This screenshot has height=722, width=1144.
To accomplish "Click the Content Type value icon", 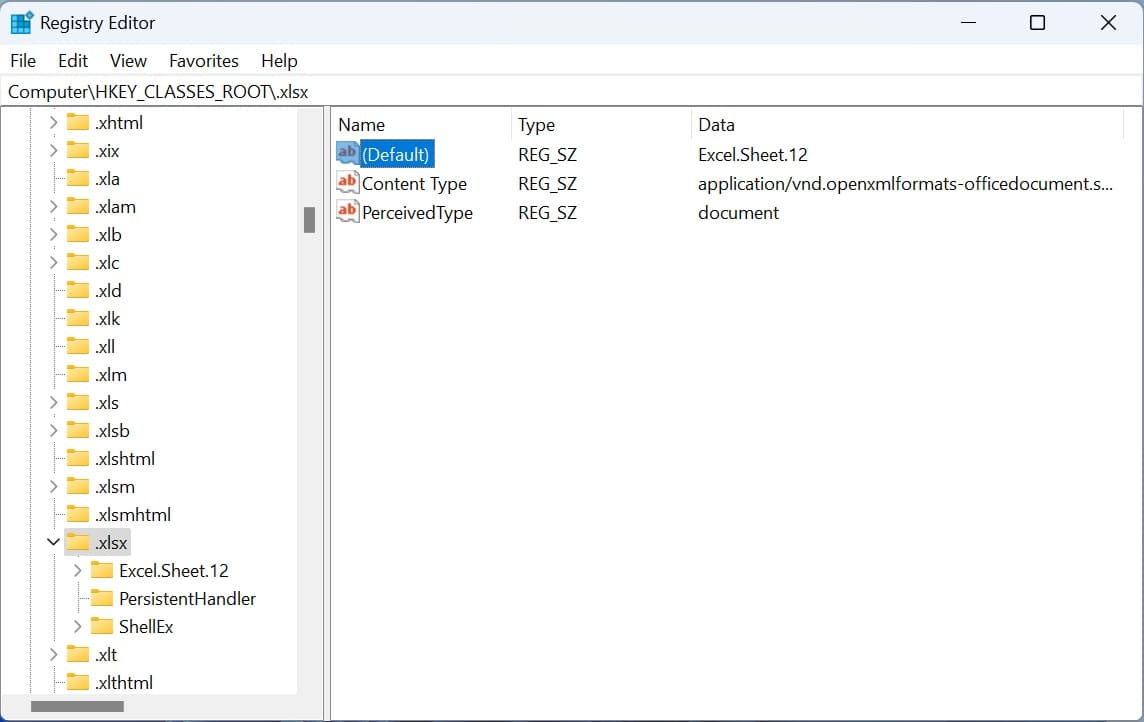I will point(347,183).
